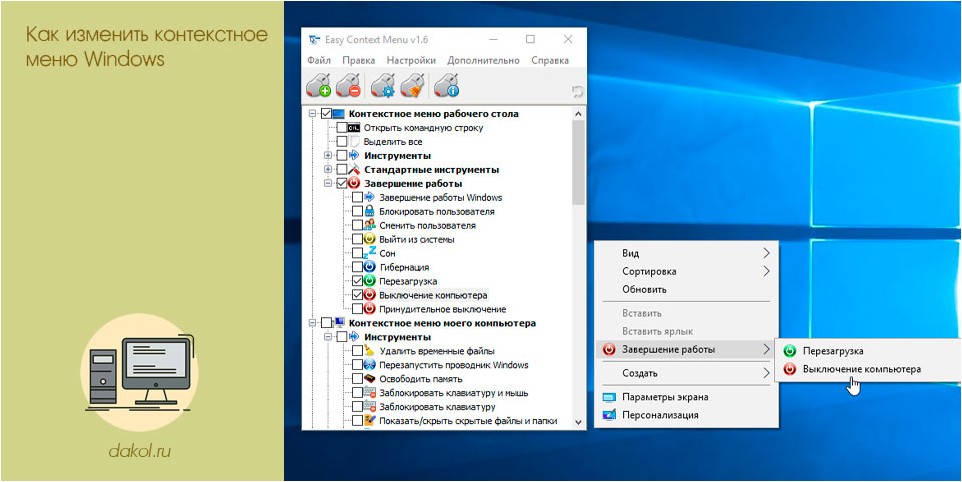Click the scrollbar up arrow in tree list
This screenshot has height=482, width=962.
point(578,113)
